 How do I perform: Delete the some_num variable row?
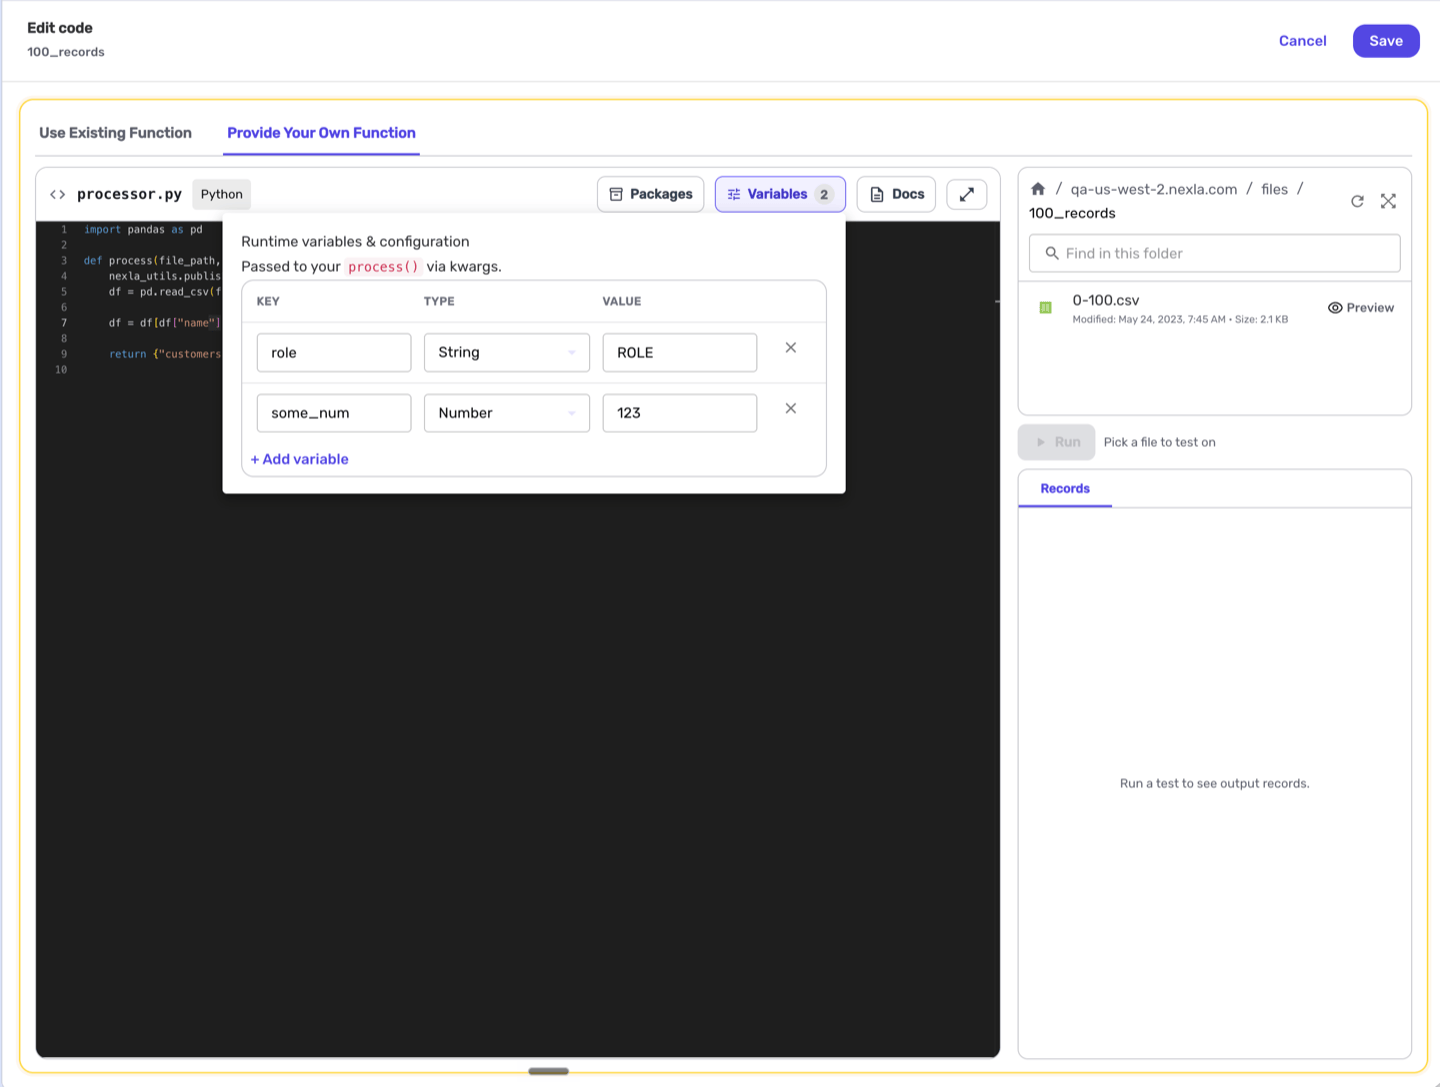coord(791,409)
